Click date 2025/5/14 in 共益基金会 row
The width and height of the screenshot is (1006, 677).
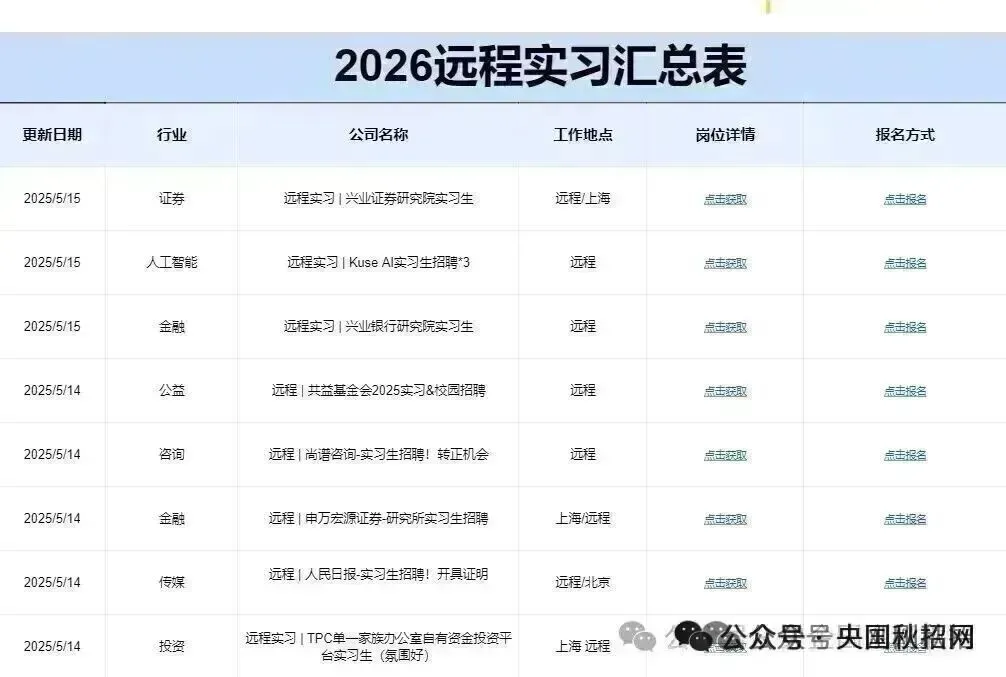point(52,390)
